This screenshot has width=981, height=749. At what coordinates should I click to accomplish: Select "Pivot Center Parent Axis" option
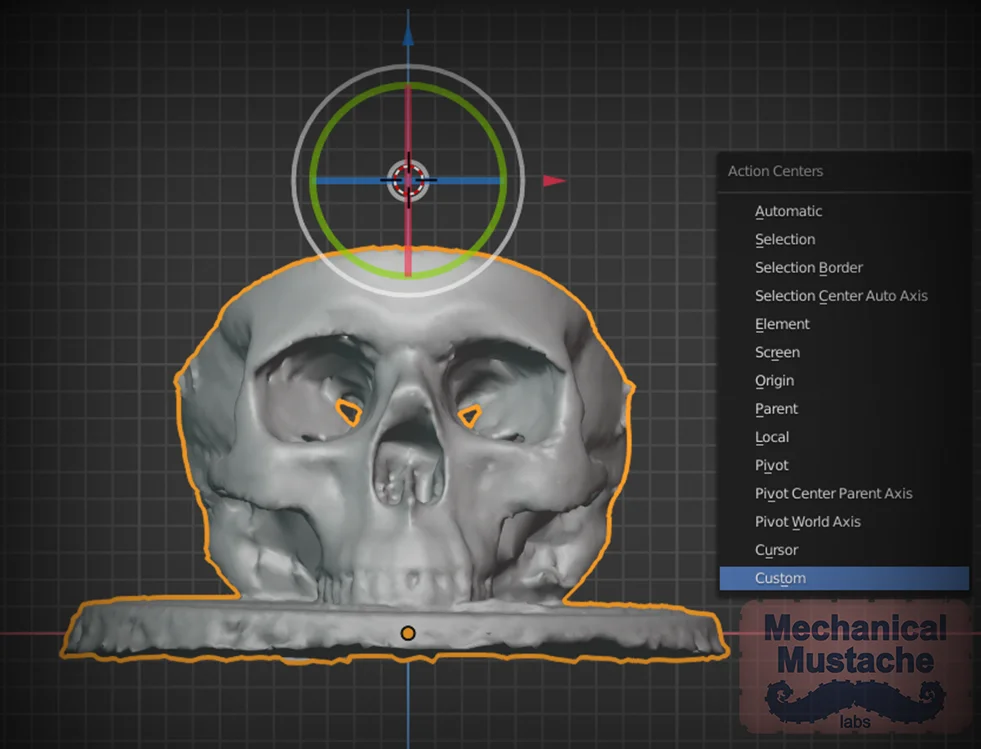(833, 493)
